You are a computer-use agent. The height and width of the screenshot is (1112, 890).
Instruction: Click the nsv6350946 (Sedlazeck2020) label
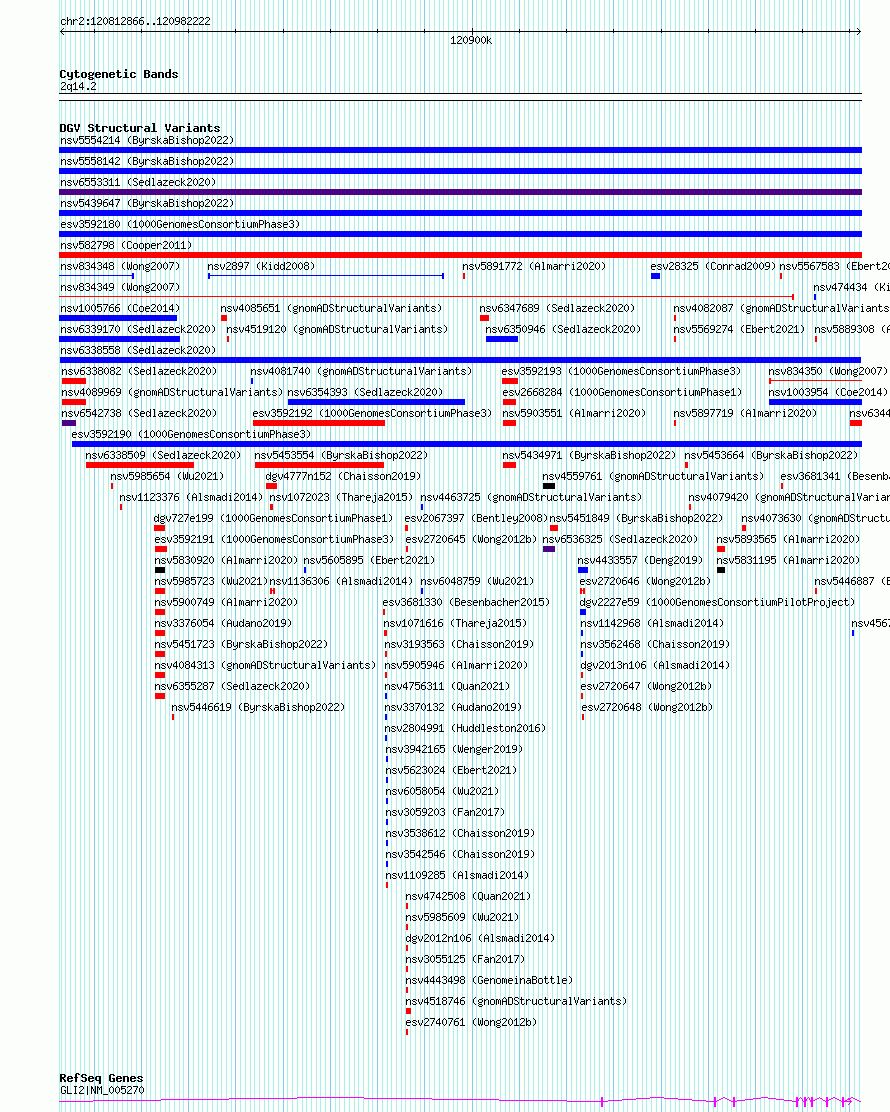coord(562,329)
